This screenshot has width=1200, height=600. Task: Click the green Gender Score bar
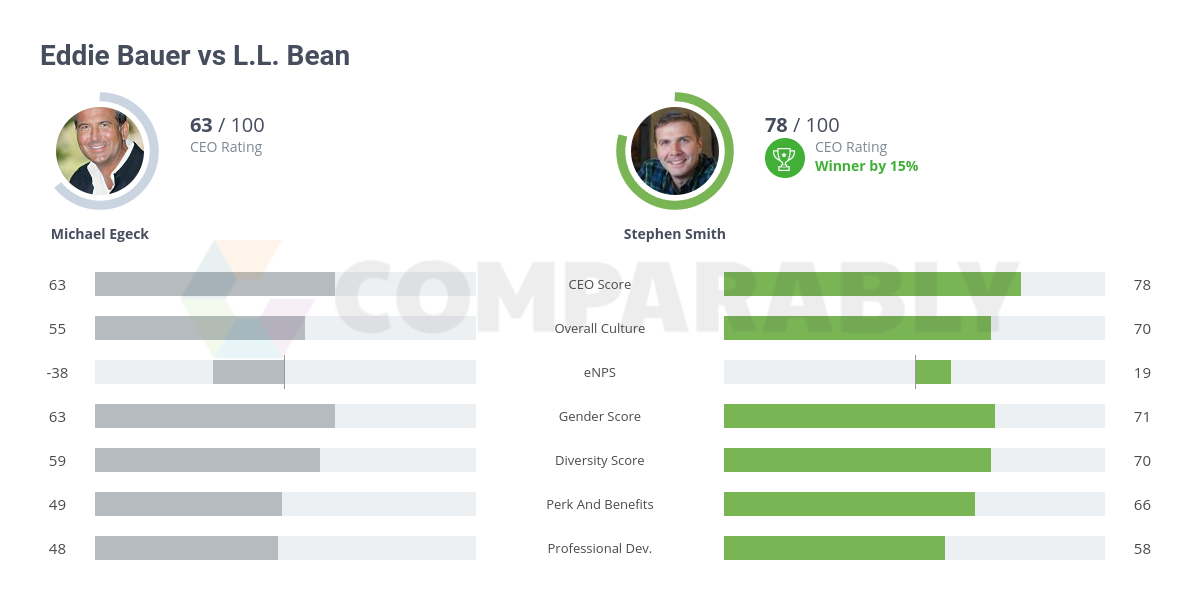pyautogui.click(x=859, y=416)
